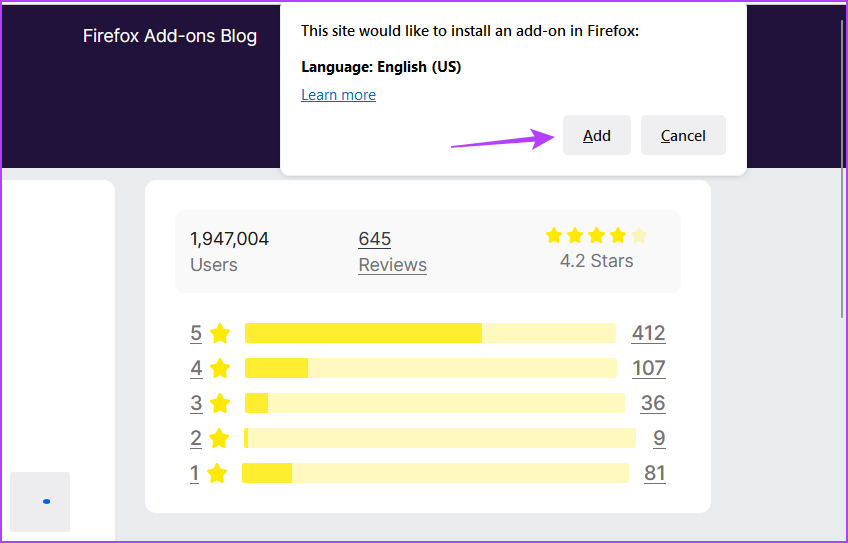Viewport: 848px width, 543px height.
Task: Click the 1 star rating icon
Action: click(x=217, y=473)
